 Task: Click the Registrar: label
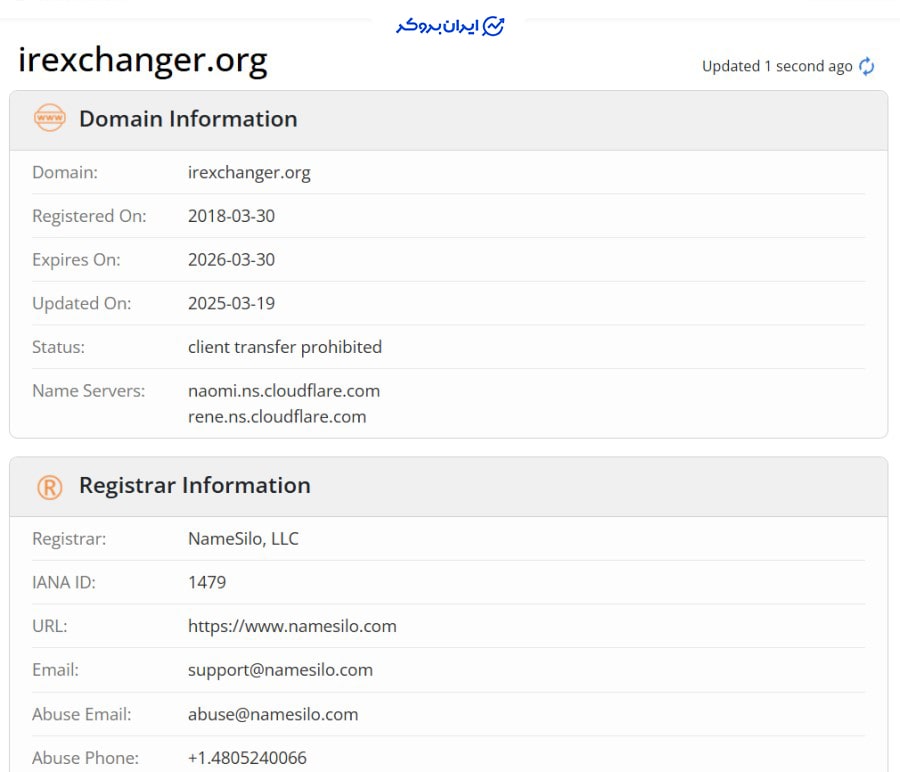point(69,539)
